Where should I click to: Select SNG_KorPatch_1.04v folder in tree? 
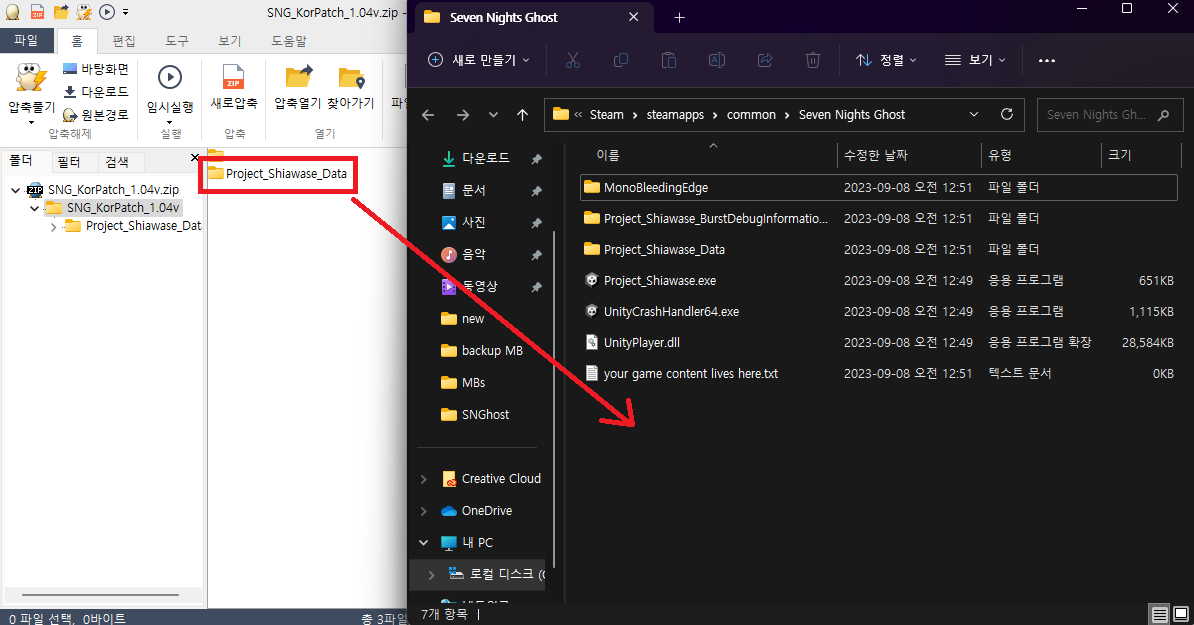coord(113,208)
